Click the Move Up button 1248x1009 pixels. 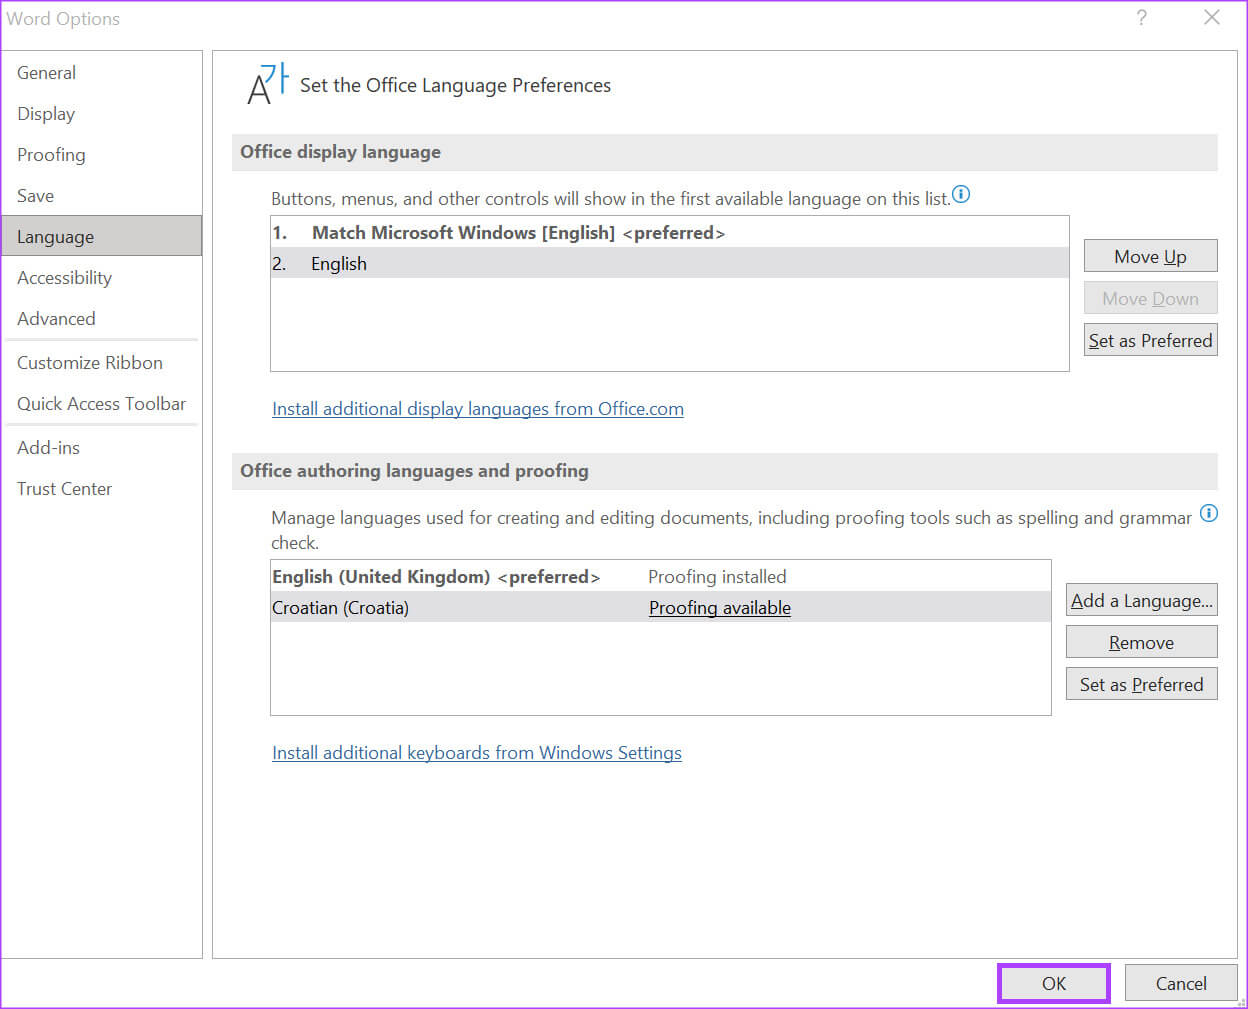pos(1150,256)
